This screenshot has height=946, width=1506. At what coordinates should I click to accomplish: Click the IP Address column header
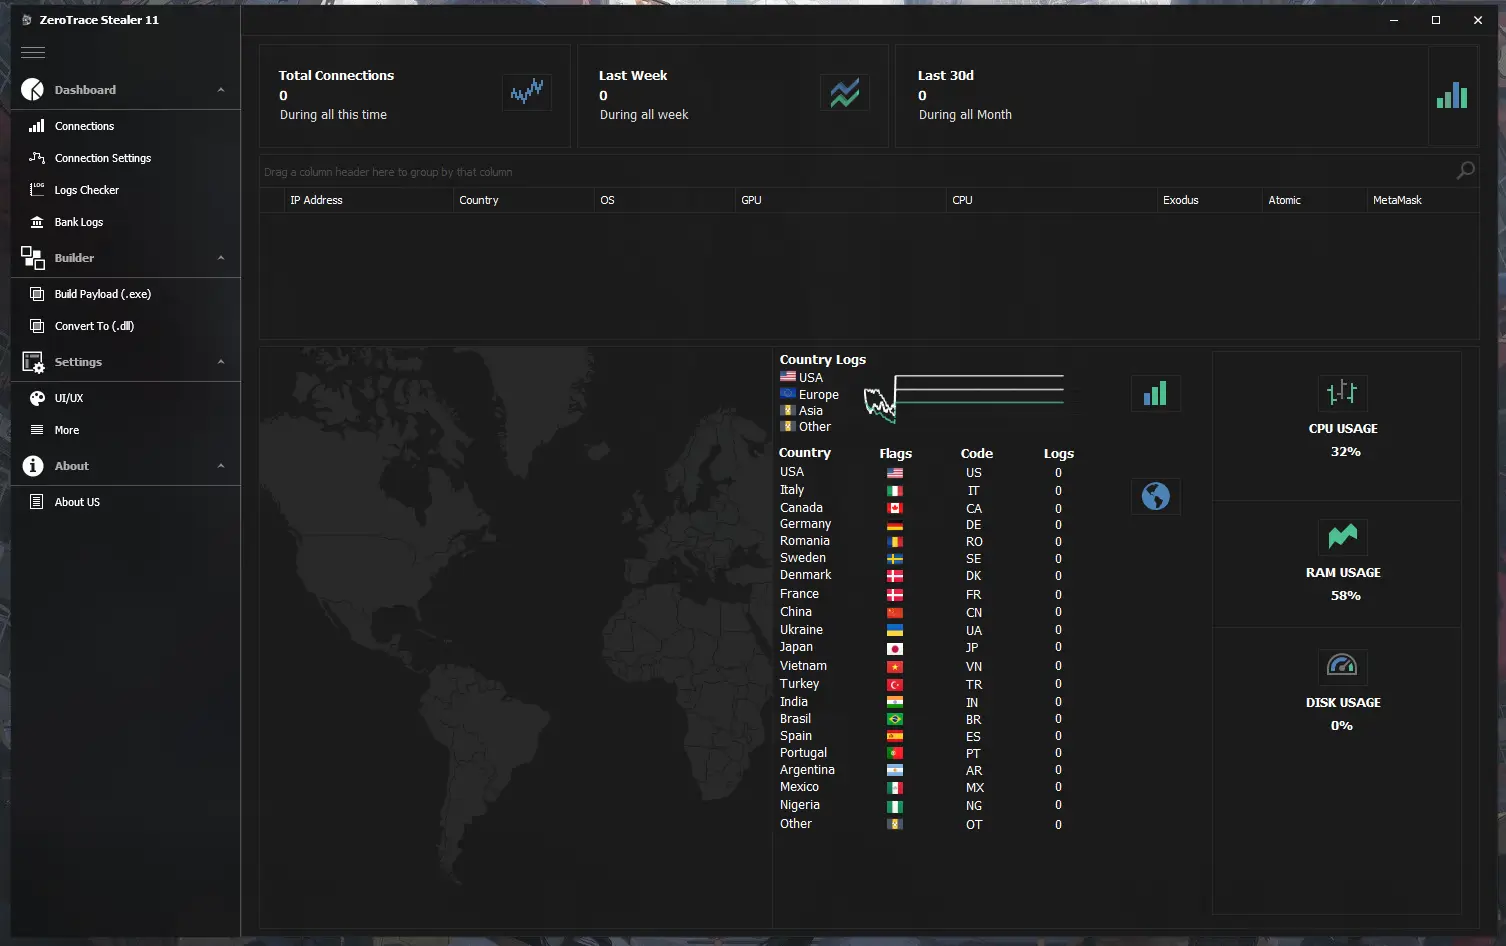[x=316, y=200]
